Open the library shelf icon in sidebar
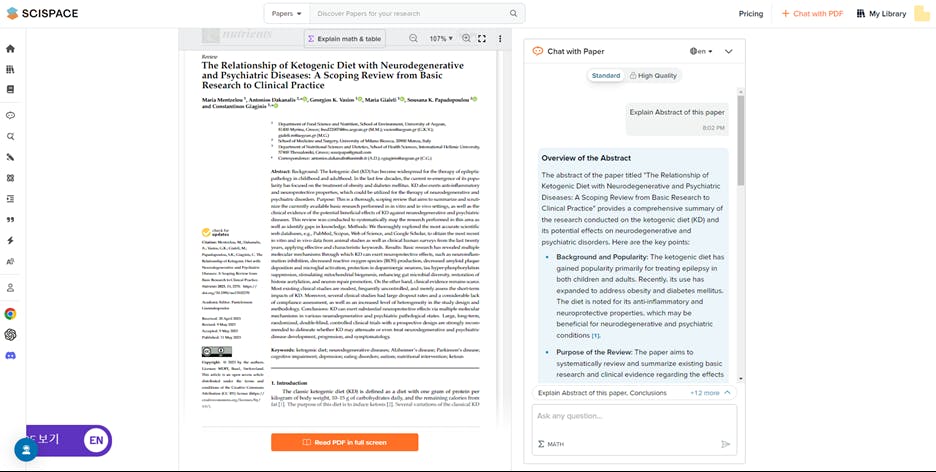 pyautogui.click(x=10, y=69)
